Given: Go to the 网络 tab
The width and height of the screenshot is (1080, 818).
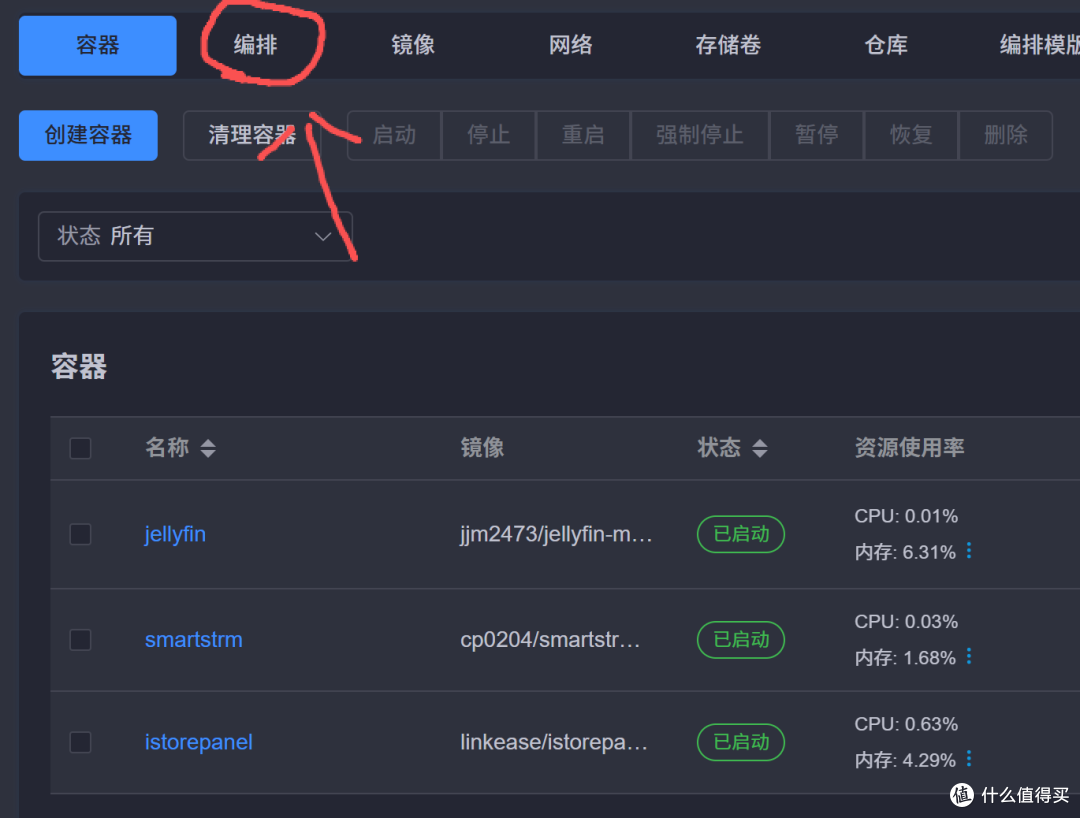Looking at the screenshot, I should pos(570,45).
